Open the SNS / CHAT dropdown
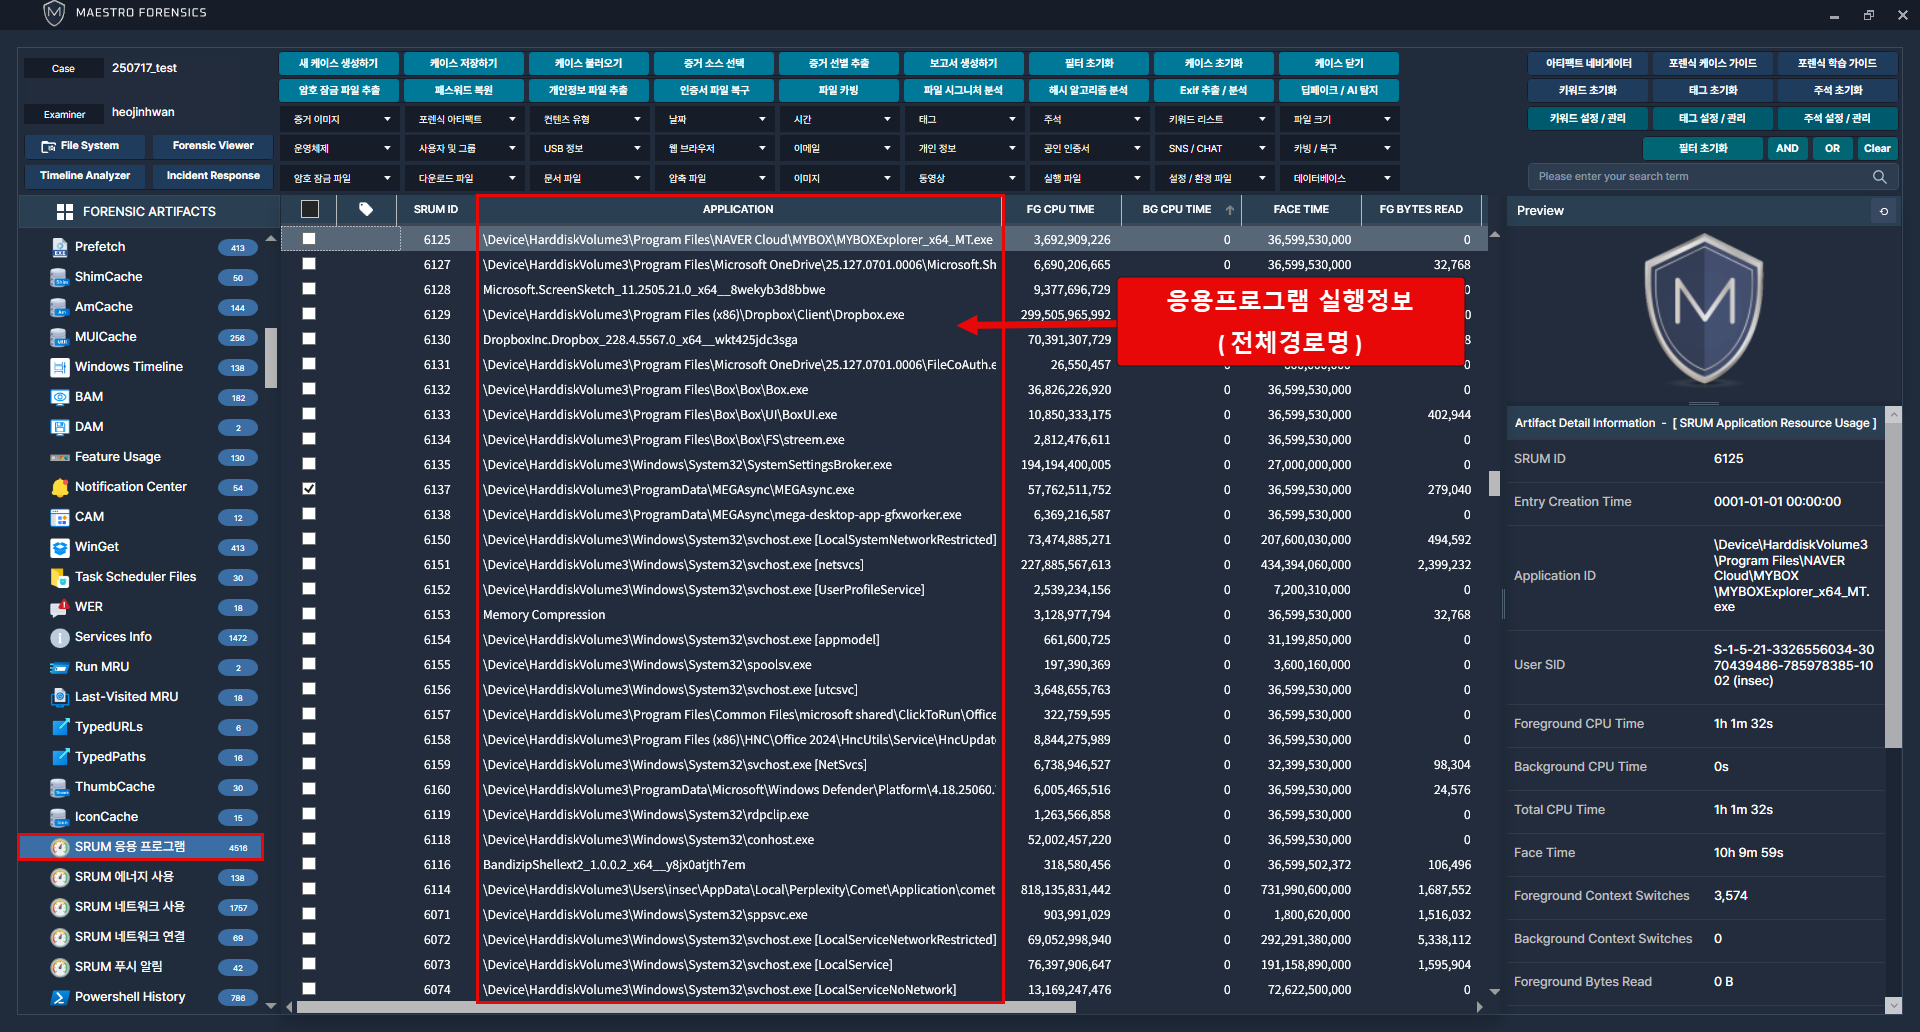Screen dimensions: 1920x1032 pyautogui.click(x=1216, y=148)
